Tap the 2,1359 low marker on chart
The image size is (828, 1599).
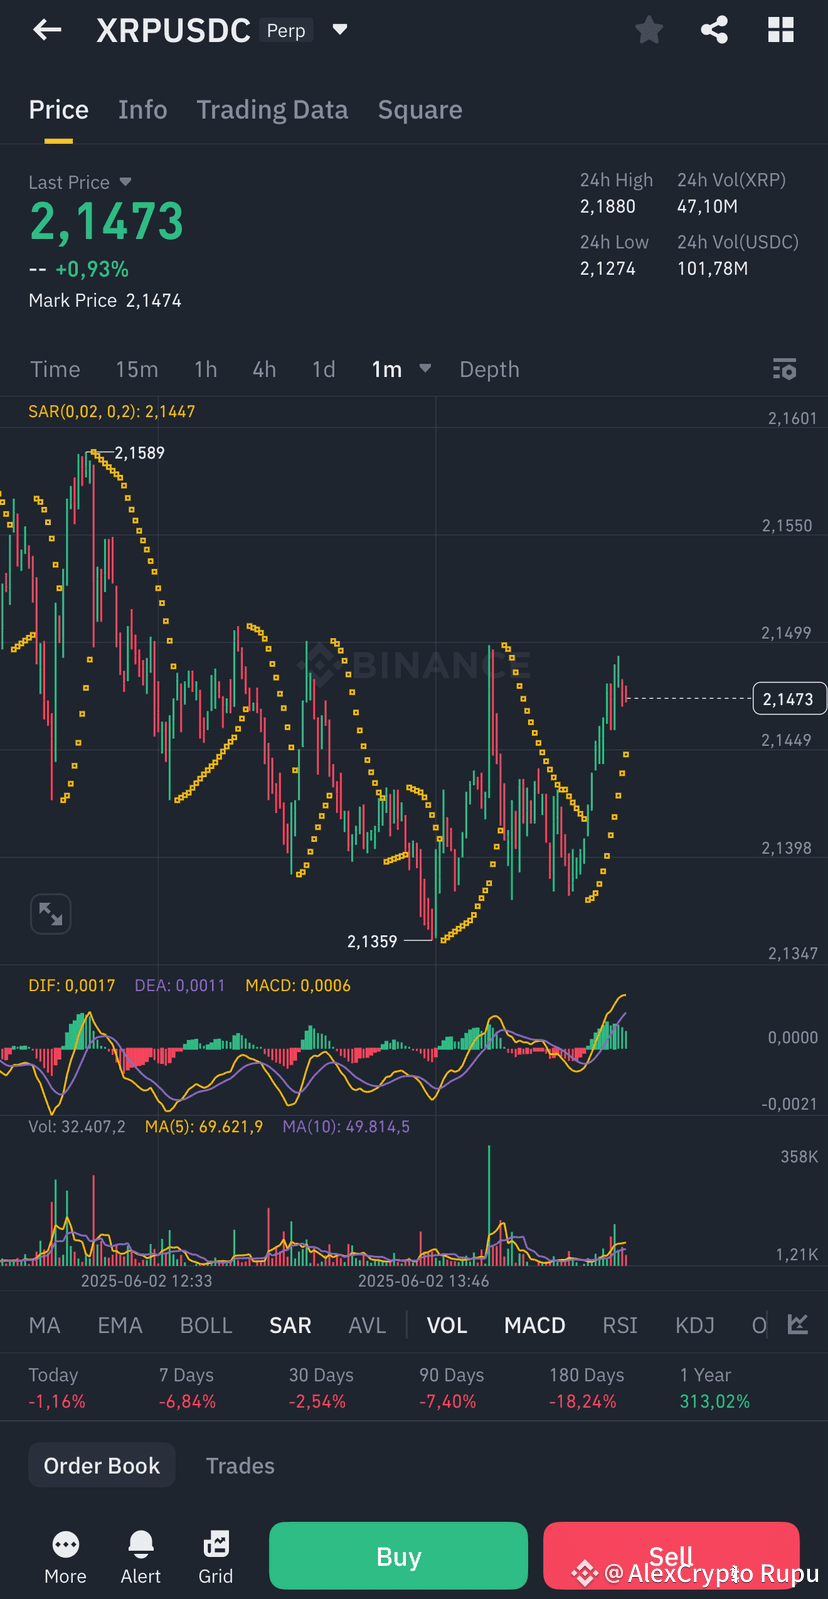point(372,941)
